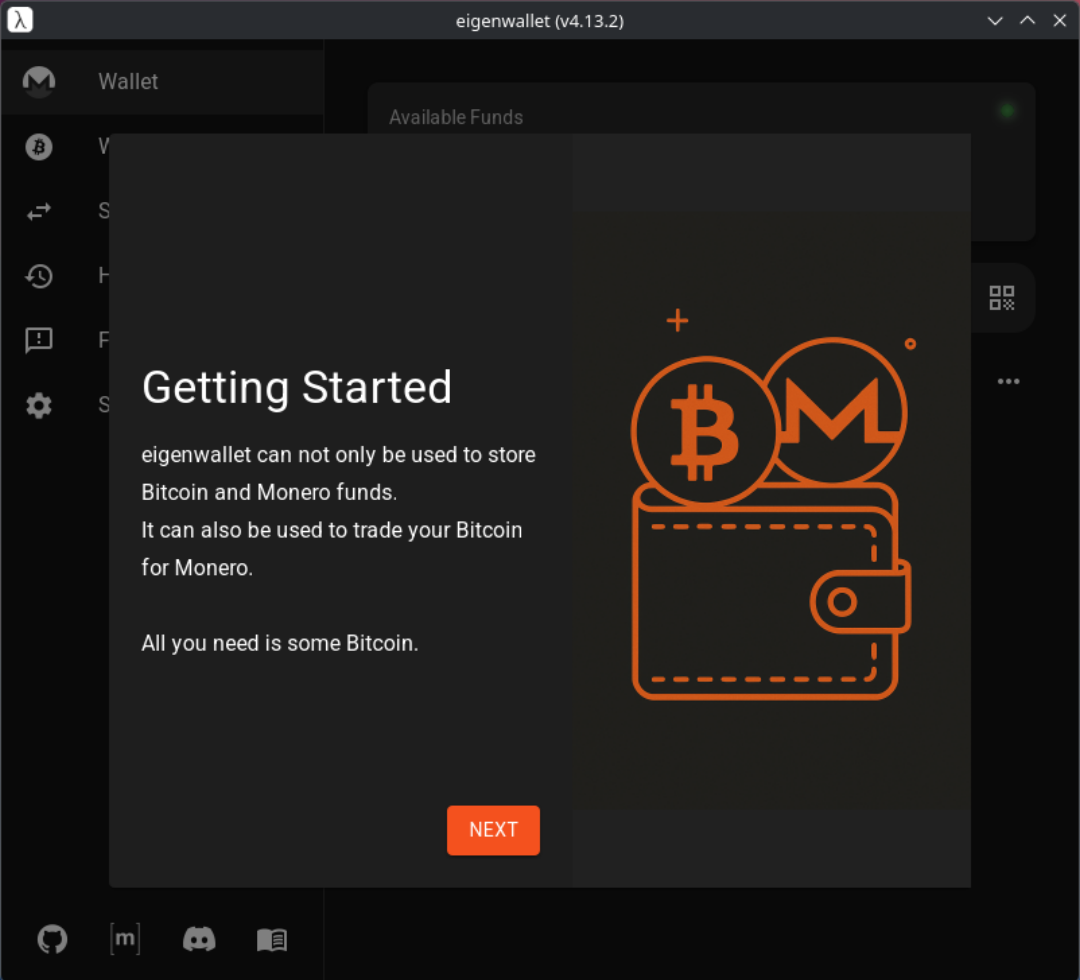Screen dimensions: 1080x980
Task: Open the Feedback speech bubble icon
Action: pyautogui.click(x=39, y=340)
